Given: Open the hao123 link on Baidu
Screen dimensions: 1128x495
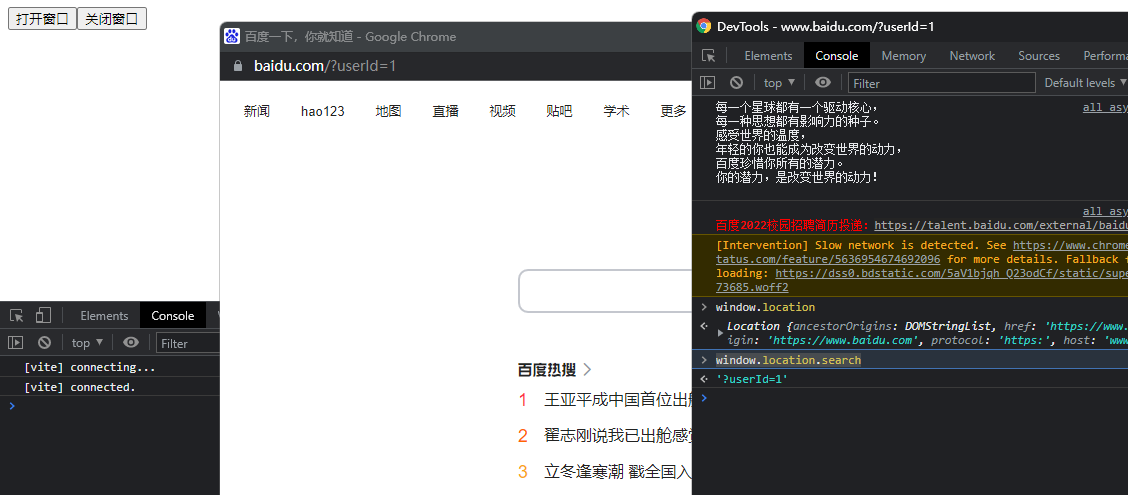Looking at the screenshot, I should click(x=322, y=111).
